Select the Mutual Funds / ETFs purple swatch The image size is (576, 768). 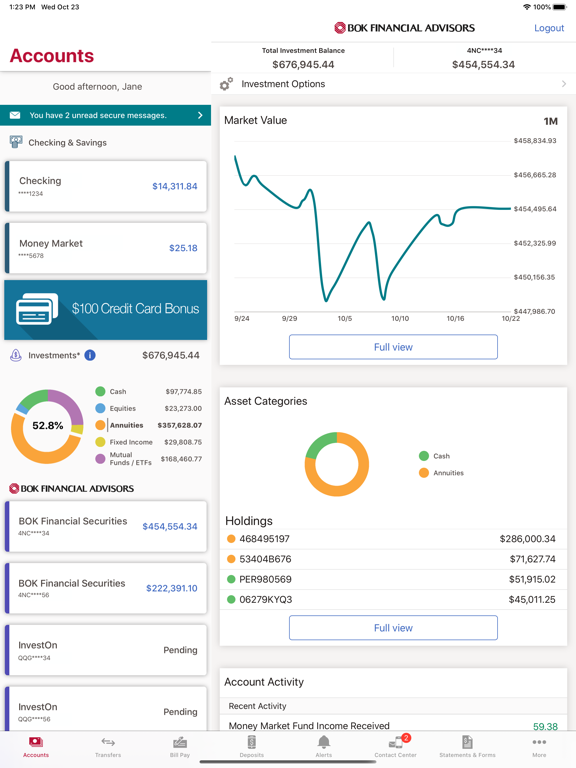click(x=100, y=458)
